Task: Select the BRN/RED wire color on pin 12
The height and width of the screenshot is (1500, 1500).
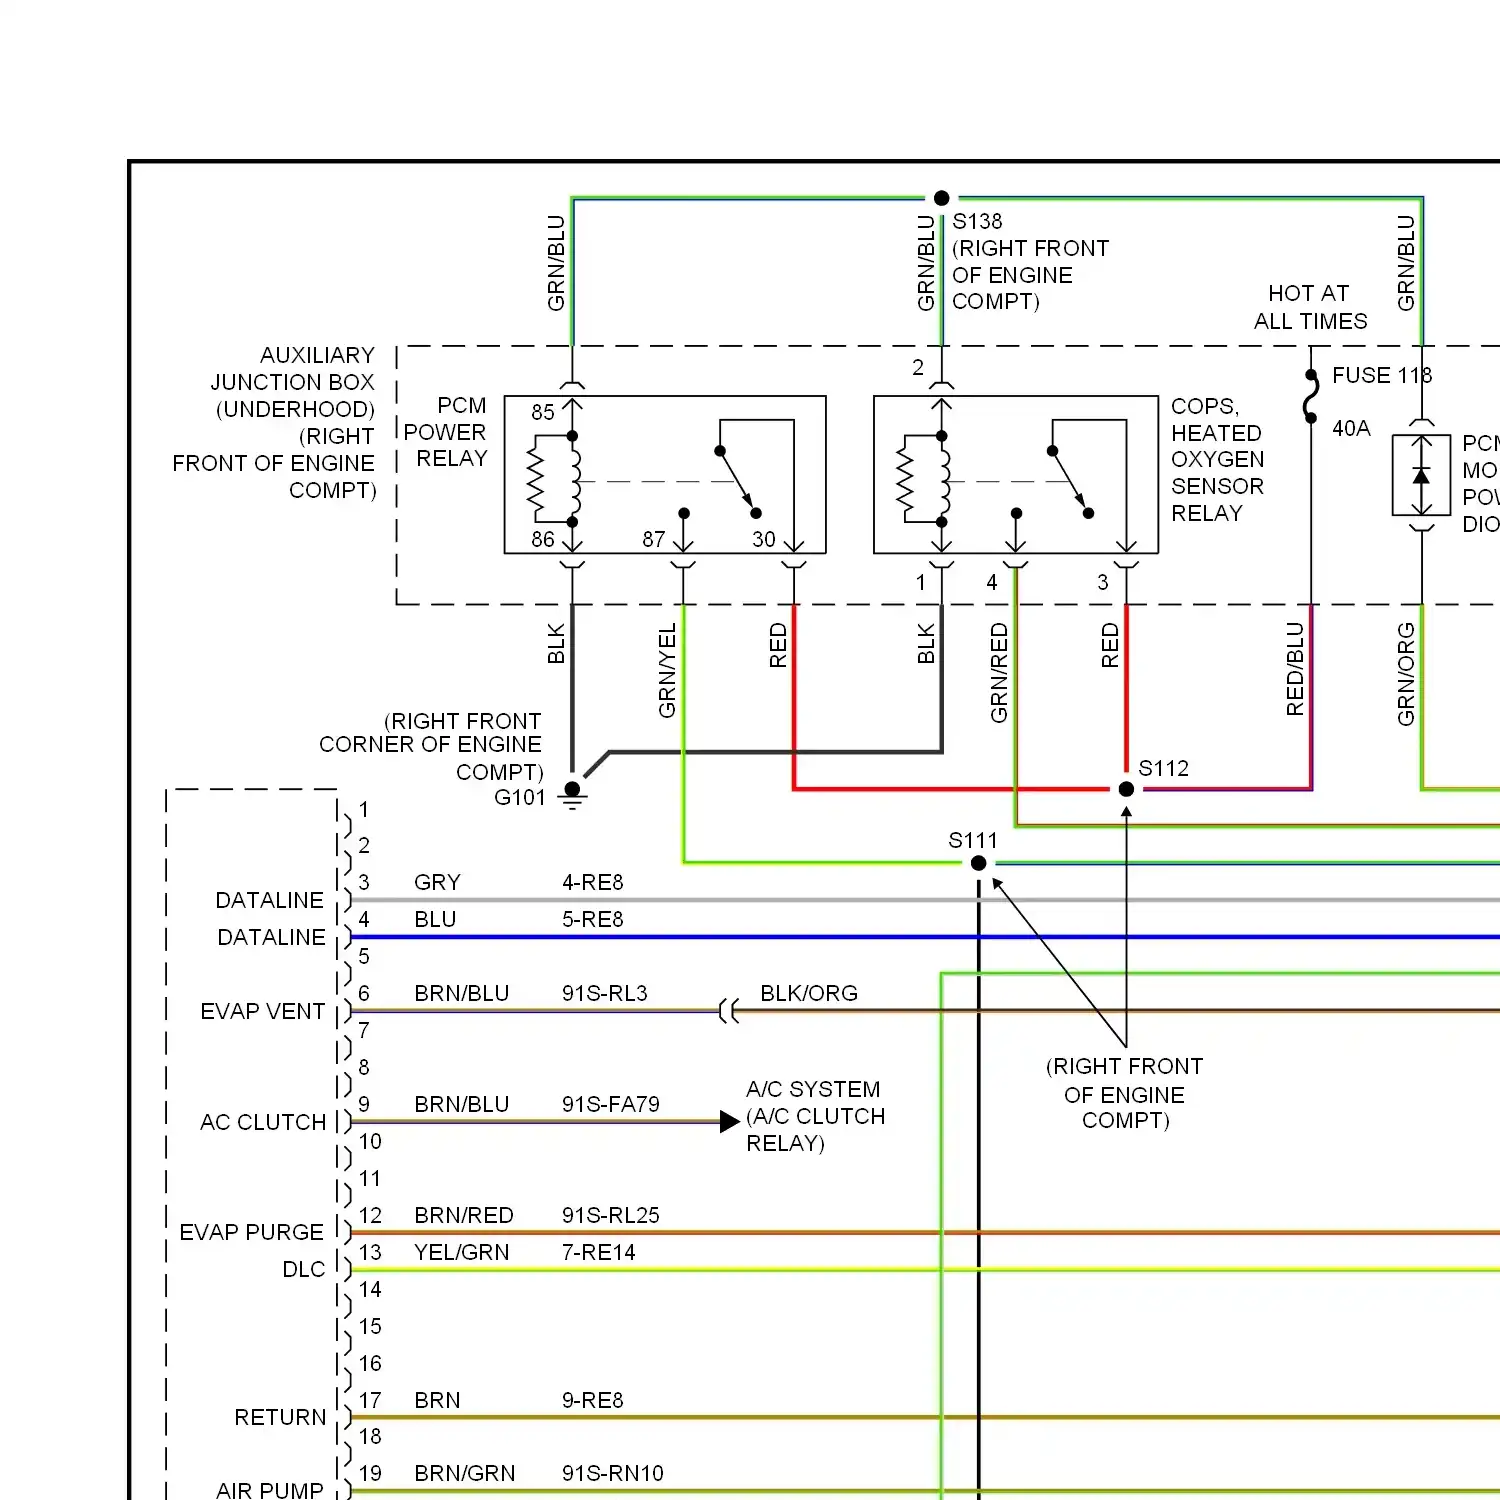Action: [x=464, y=1215]
